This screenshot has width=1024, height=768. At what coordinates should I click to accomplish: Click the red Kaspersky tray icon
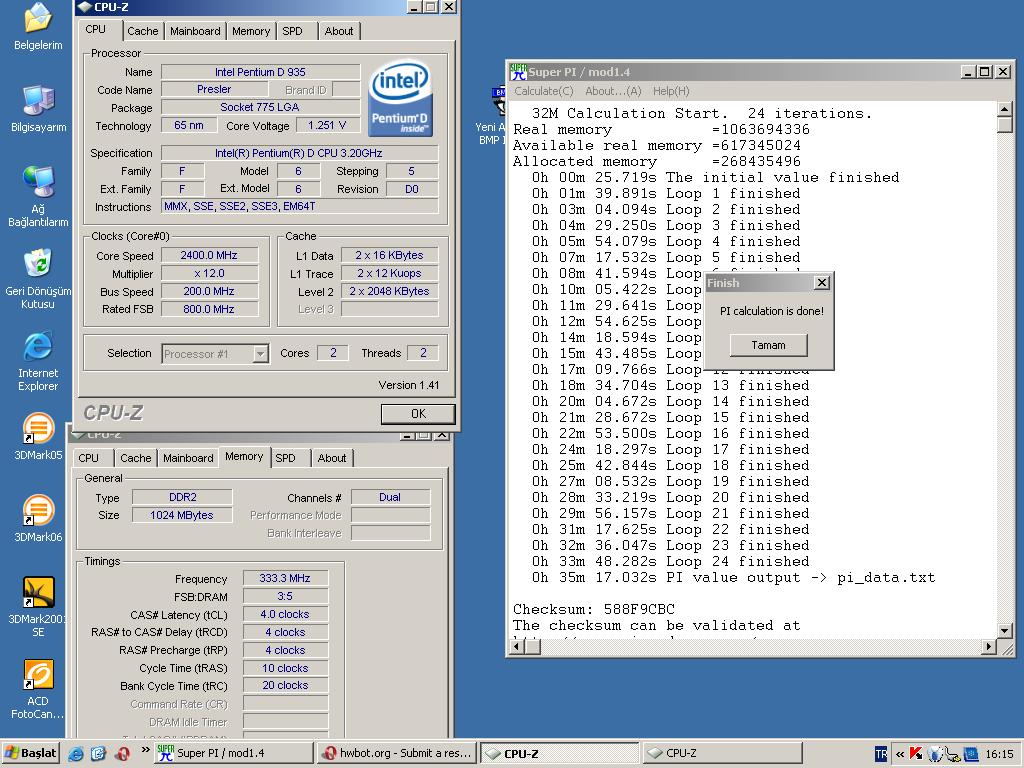[x=916, y=754]
